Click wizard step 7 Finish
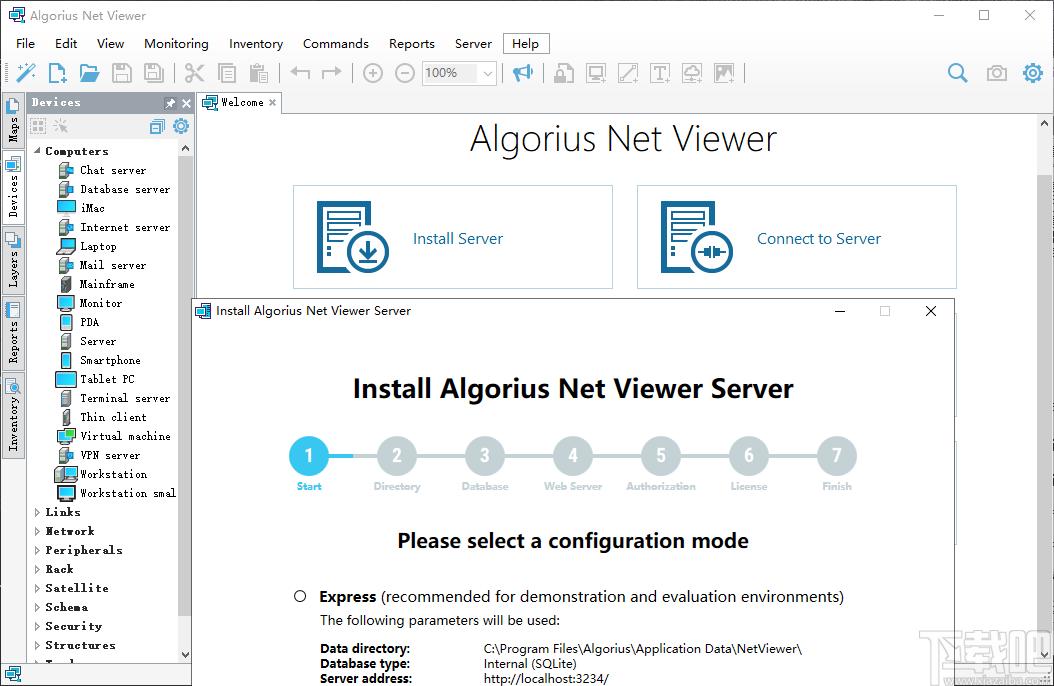 point(837,456)
